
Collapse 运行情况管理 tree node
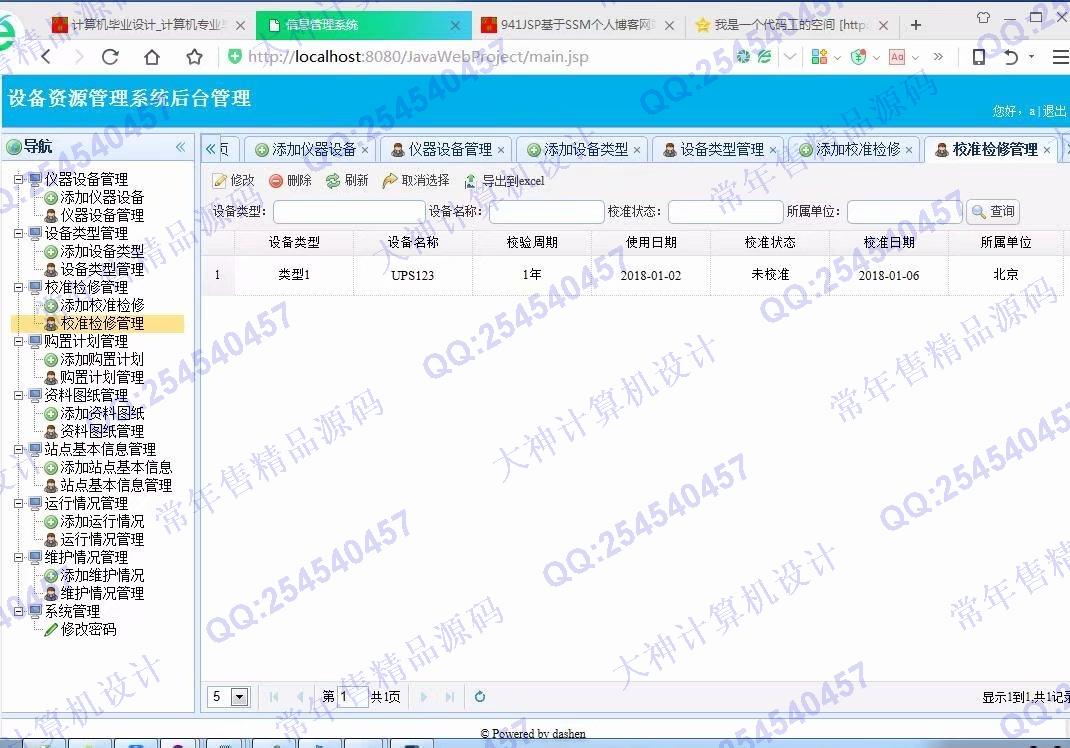point(18,503)
